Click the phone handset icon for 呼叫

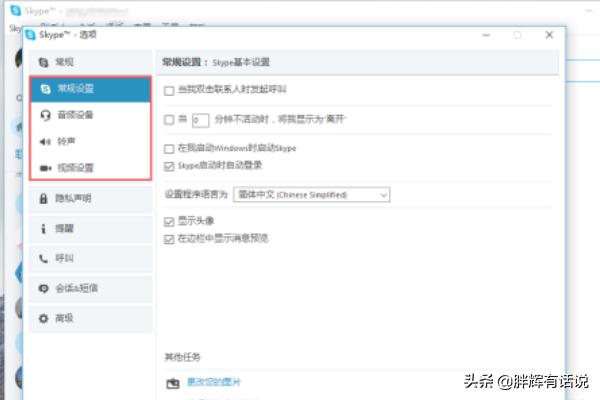[x=44, y=259]
